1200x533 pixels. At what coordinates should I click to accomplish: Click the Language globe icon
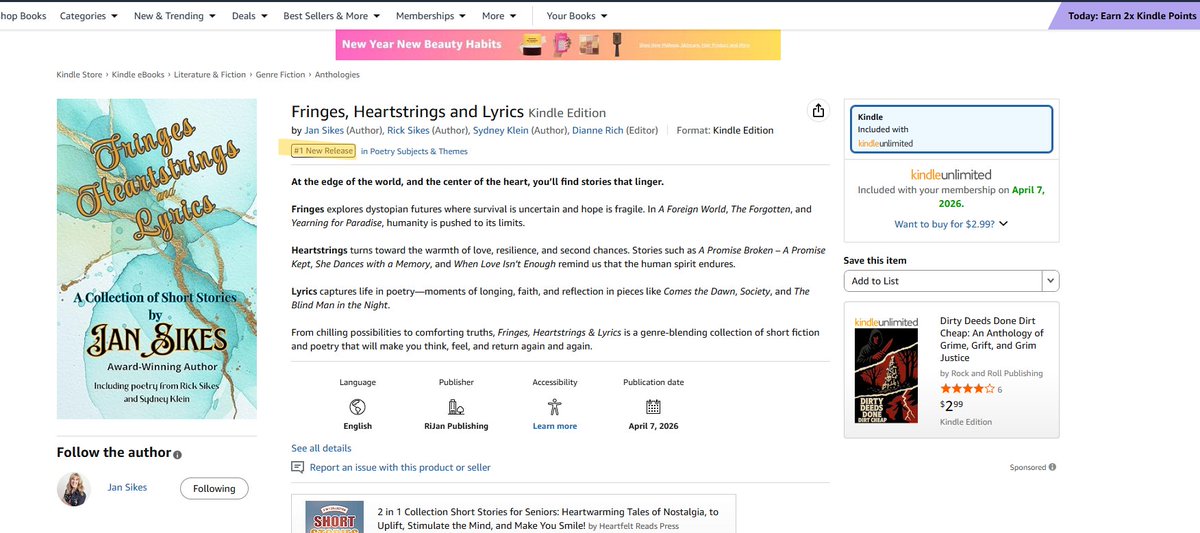(357, 407)
